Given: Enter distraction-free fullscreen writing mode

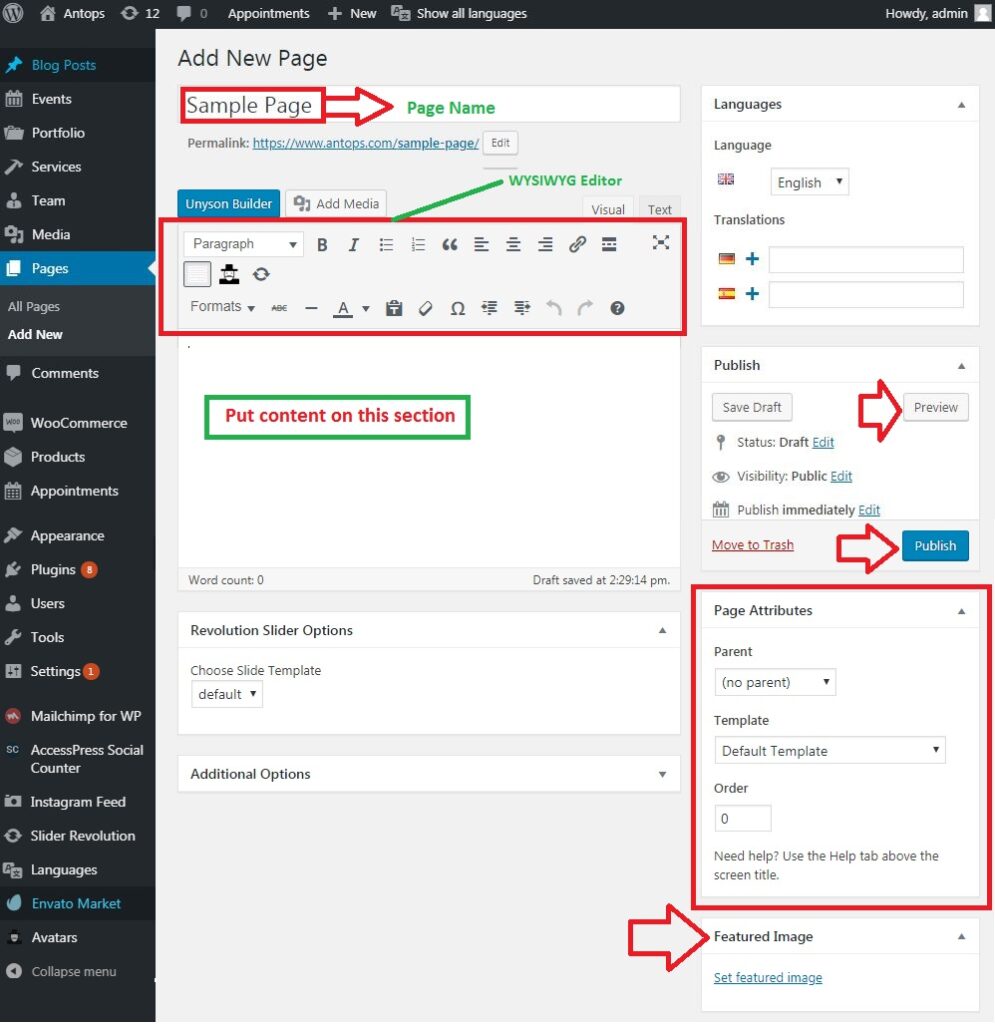Looking at the screenshot, I should 660,243.
